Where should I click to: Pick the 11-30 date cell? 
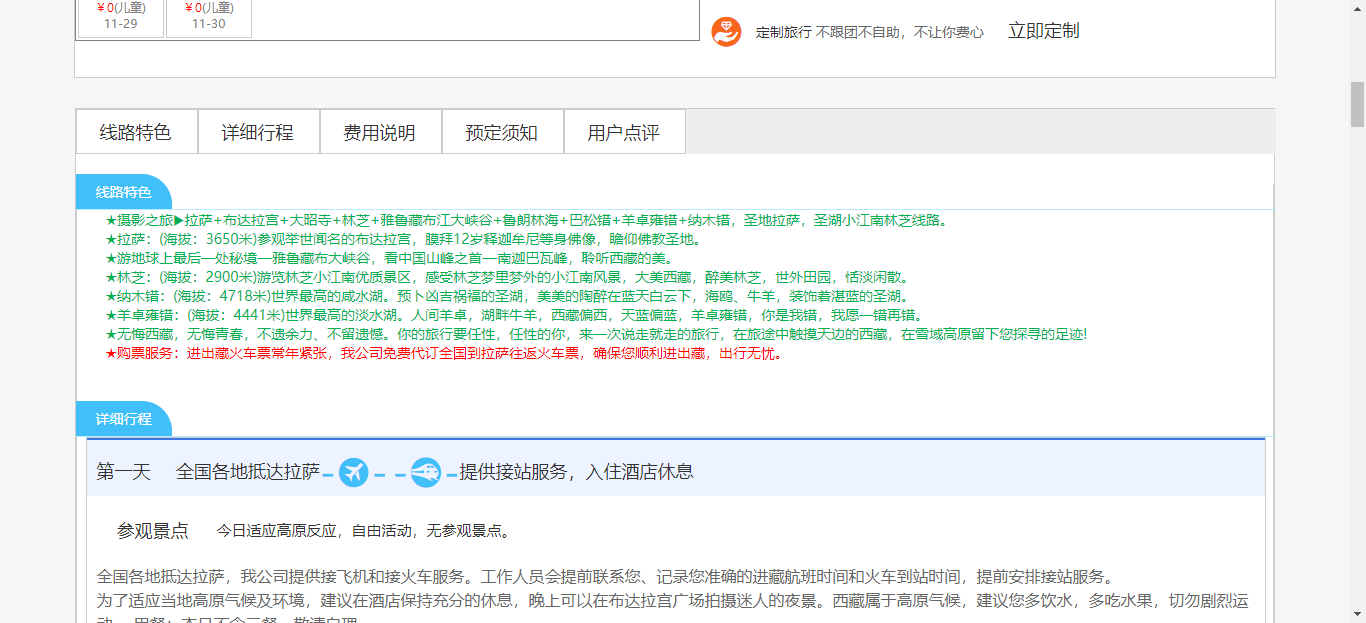209,17
